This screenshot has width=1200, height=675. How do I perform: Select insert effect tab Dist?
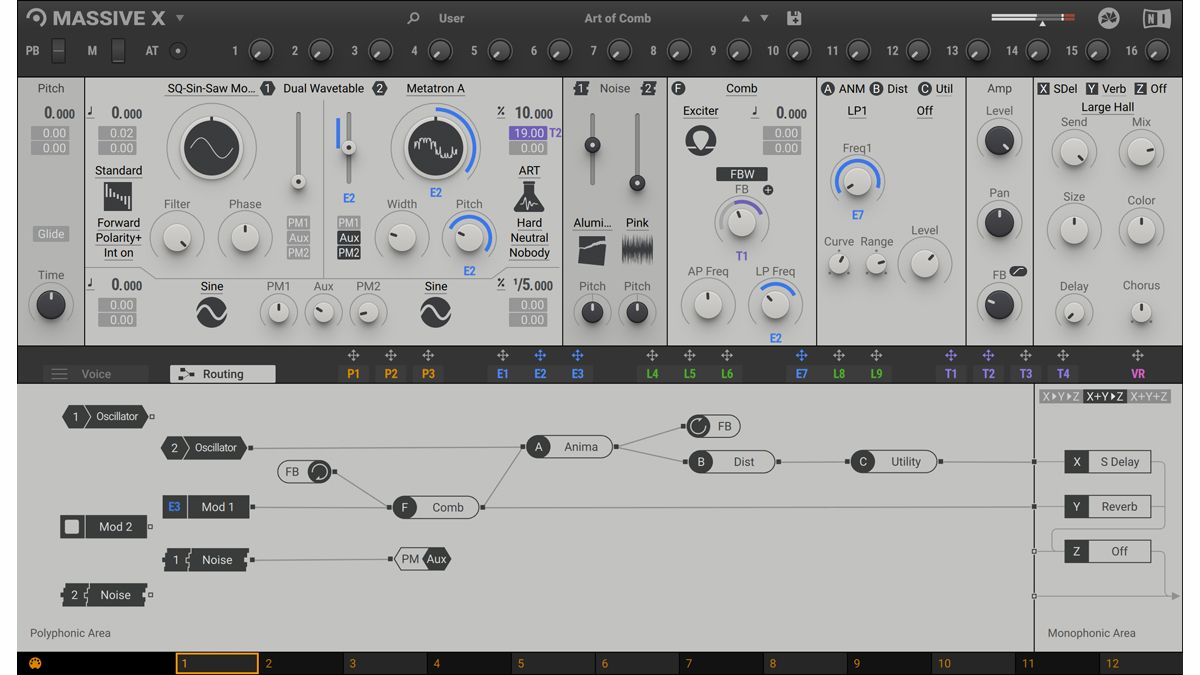[x=889, y=88]
